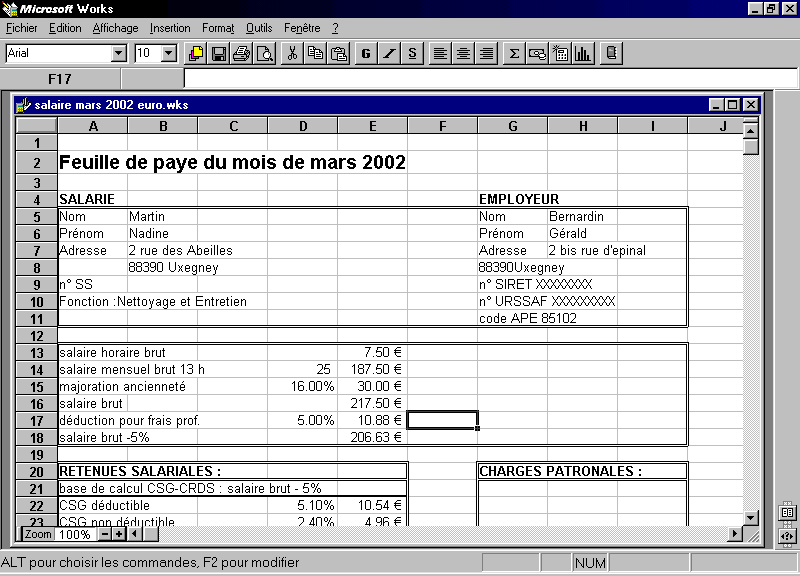Click the Cut (scissors) icon
The image size is (800, 576).
(292, 54)
